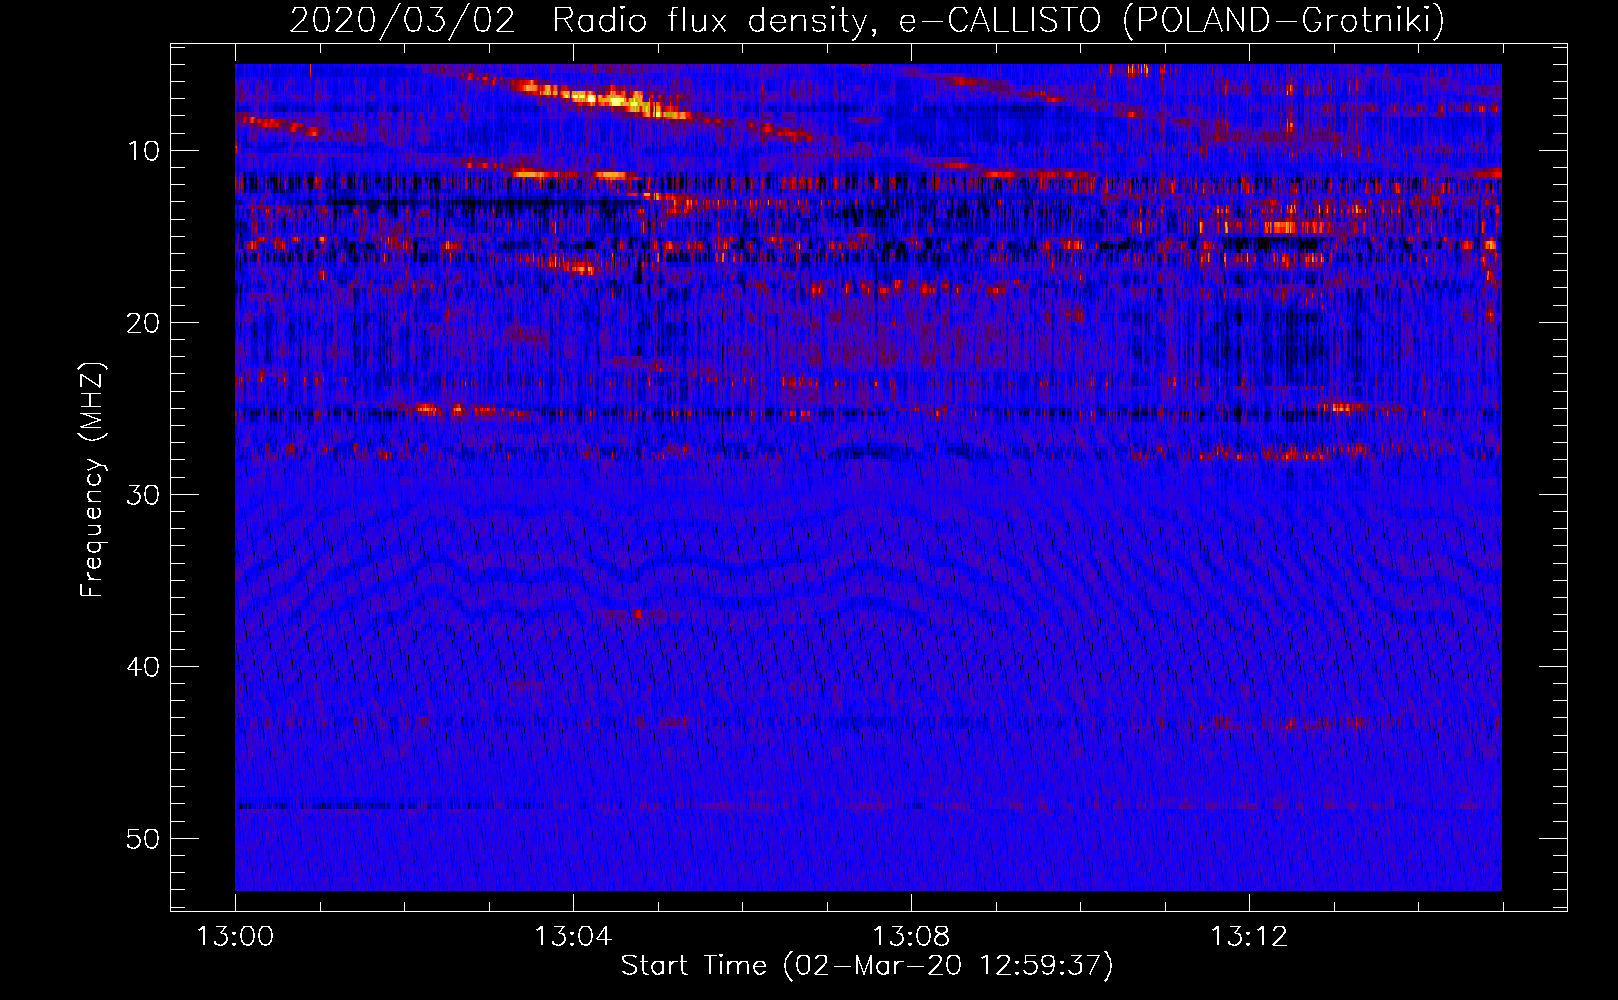
Task: Select the date 2020/03/02 in the title
Action: [402, 20]
